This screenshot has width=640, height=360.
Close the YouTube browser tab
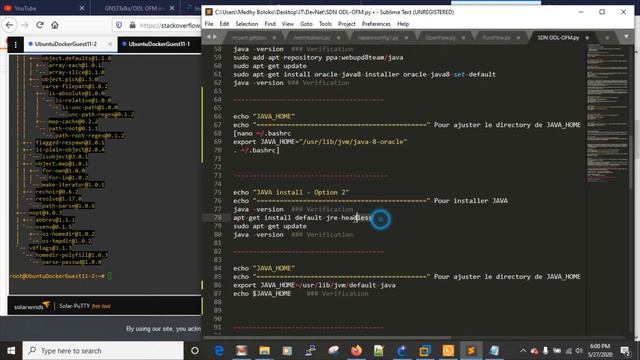82,8
